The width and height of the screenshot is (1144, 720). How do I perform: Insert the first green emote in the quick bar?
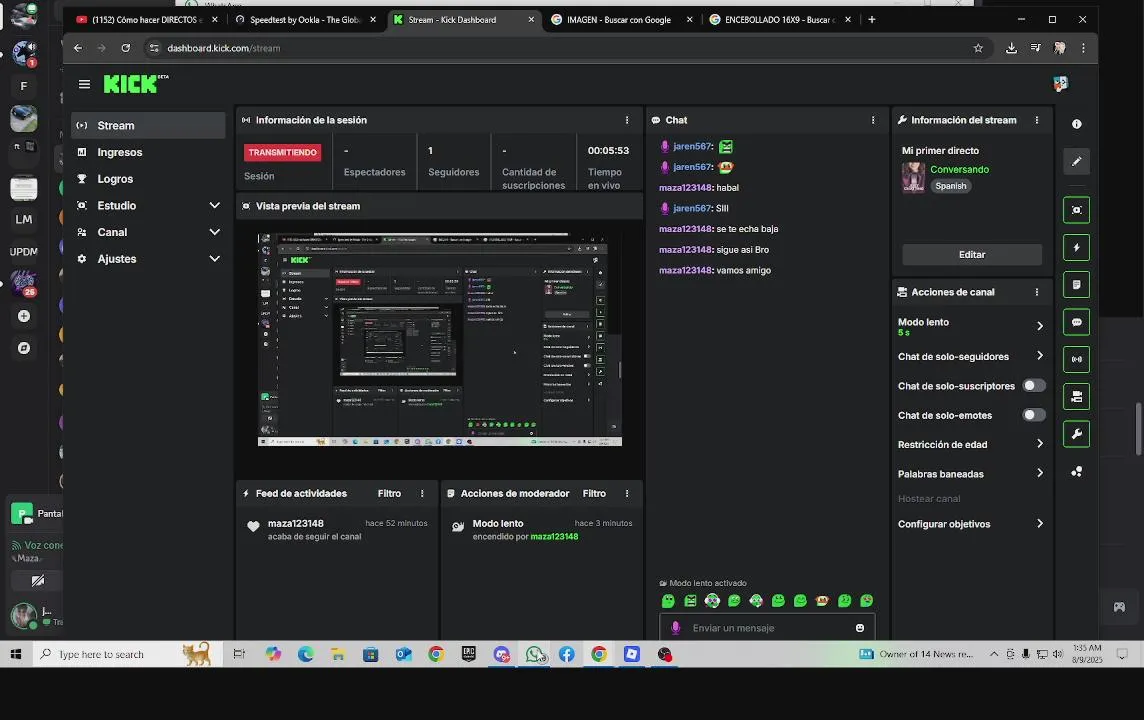click(x=668, y=601)
